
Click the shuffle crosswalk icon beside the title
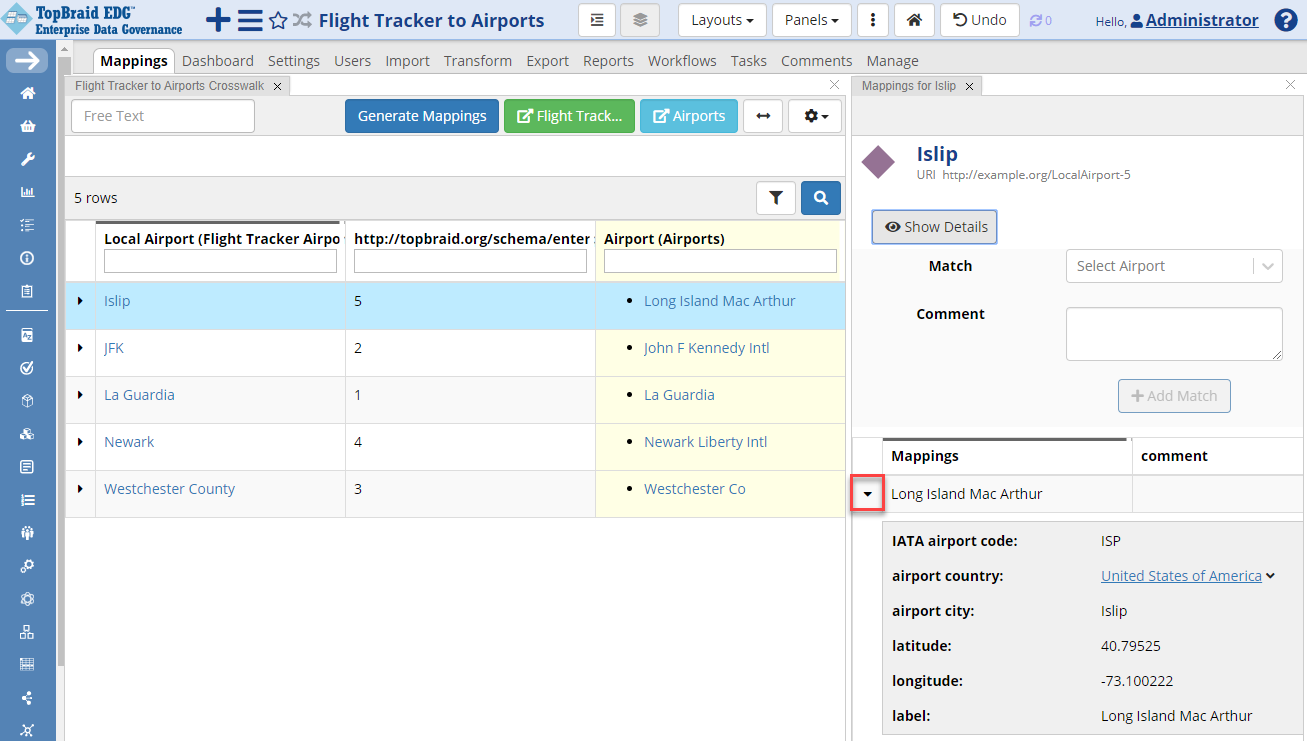coord(303,20)
